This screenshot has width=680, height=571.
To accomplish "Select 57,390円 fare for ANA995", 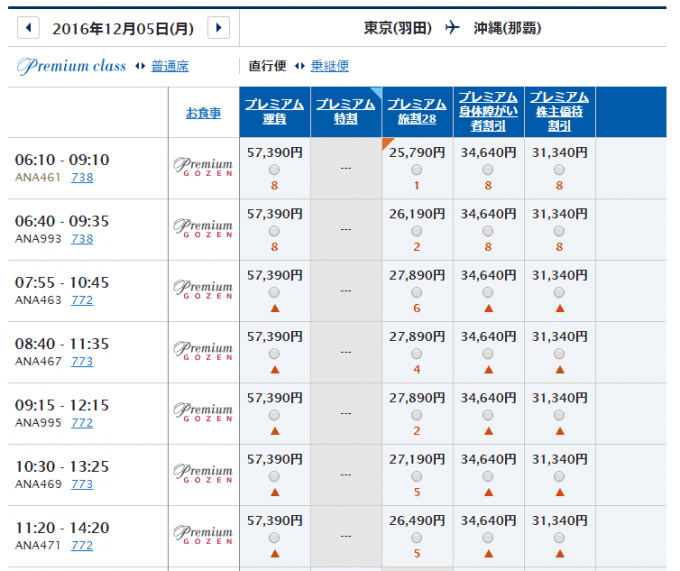I will (274, 415).
